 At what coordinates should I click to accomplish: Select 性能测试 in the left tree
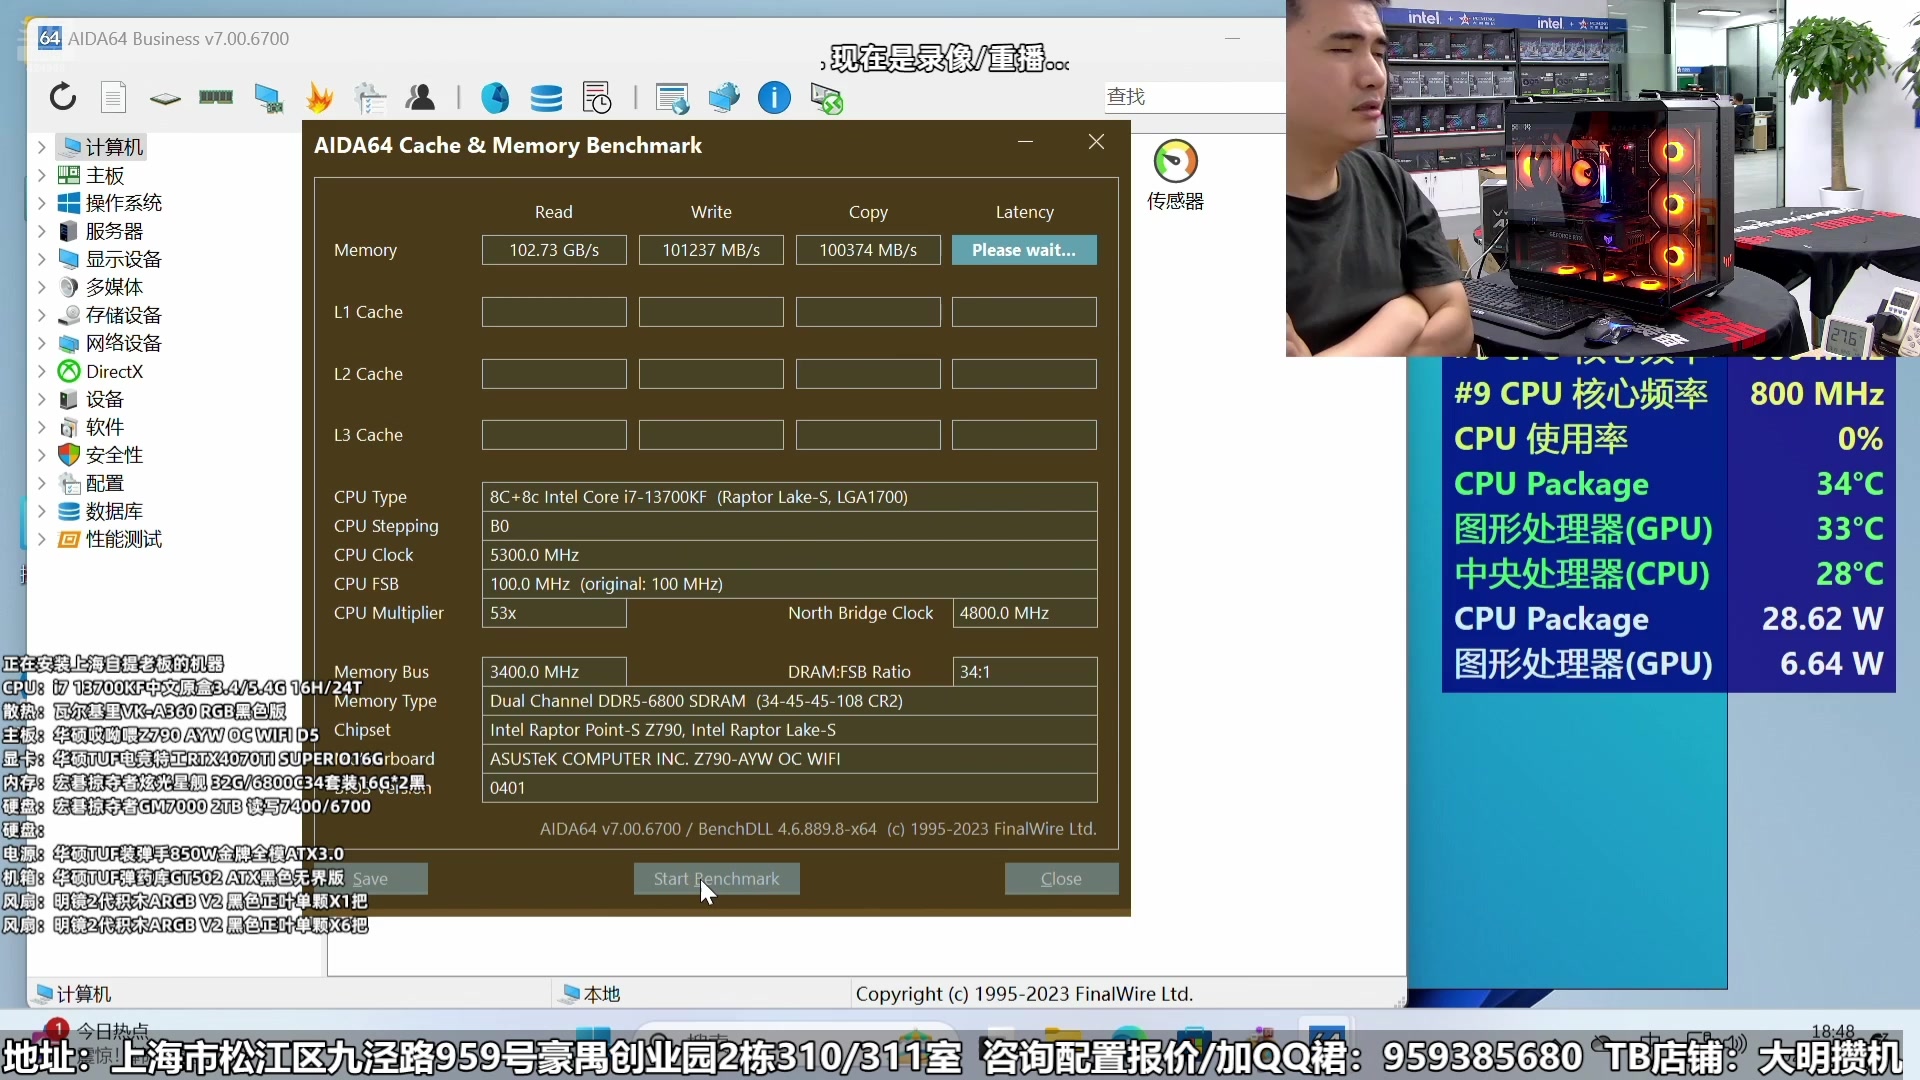(123, 539)
